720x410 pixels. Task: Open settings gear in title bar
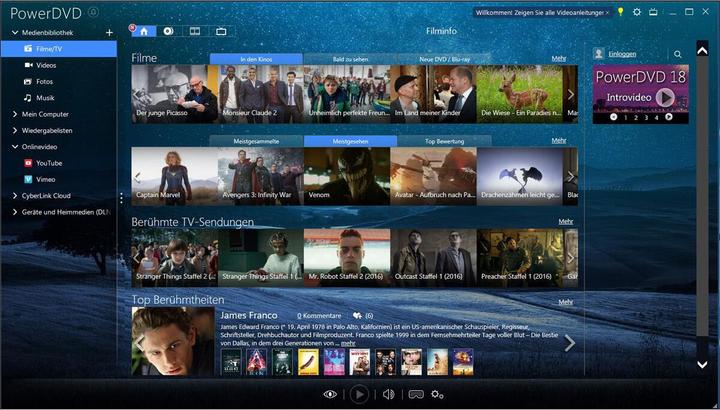click(x=637, y=12)
